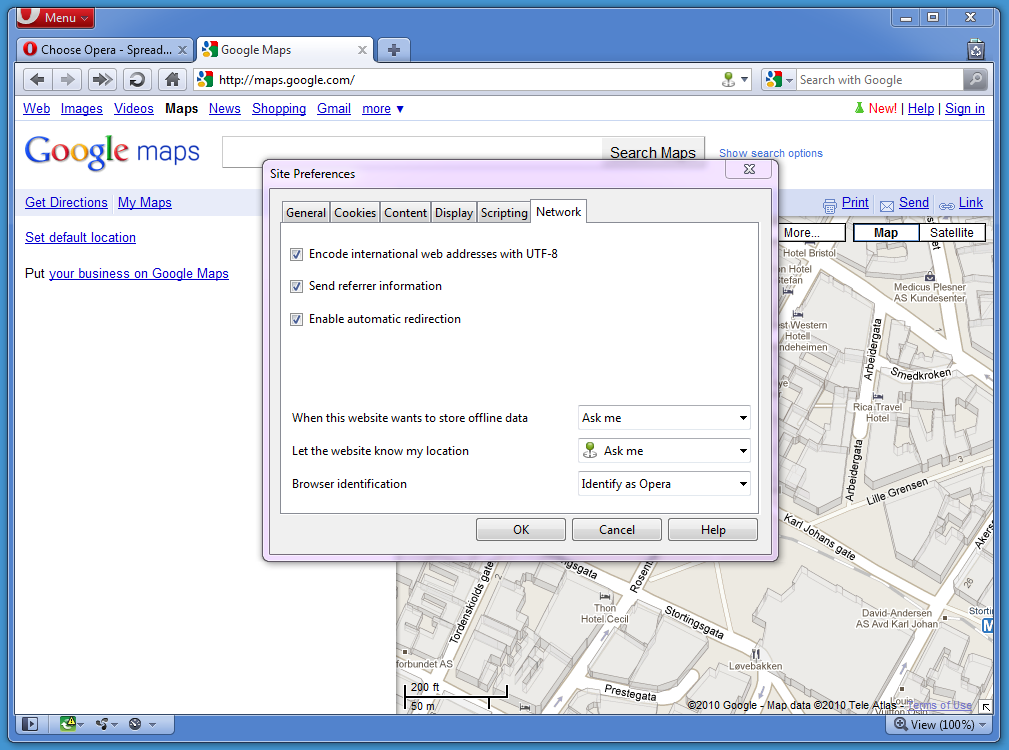Disable Send referrer information
1009x750 pixels.
296,286
